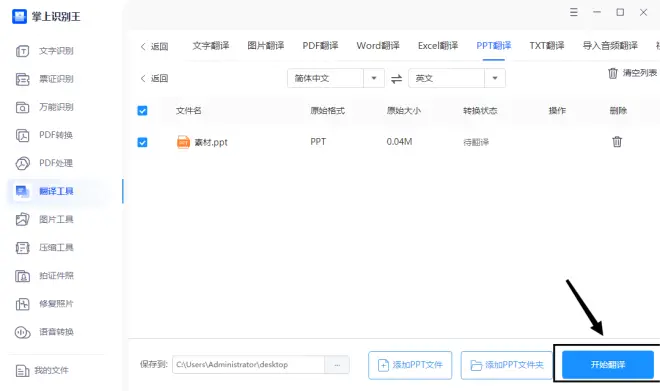Image resolution: width=660 pixels, height=391 pixels.
Task: Click the 素材.ppt file type icon
Action: tap(183, 142)
